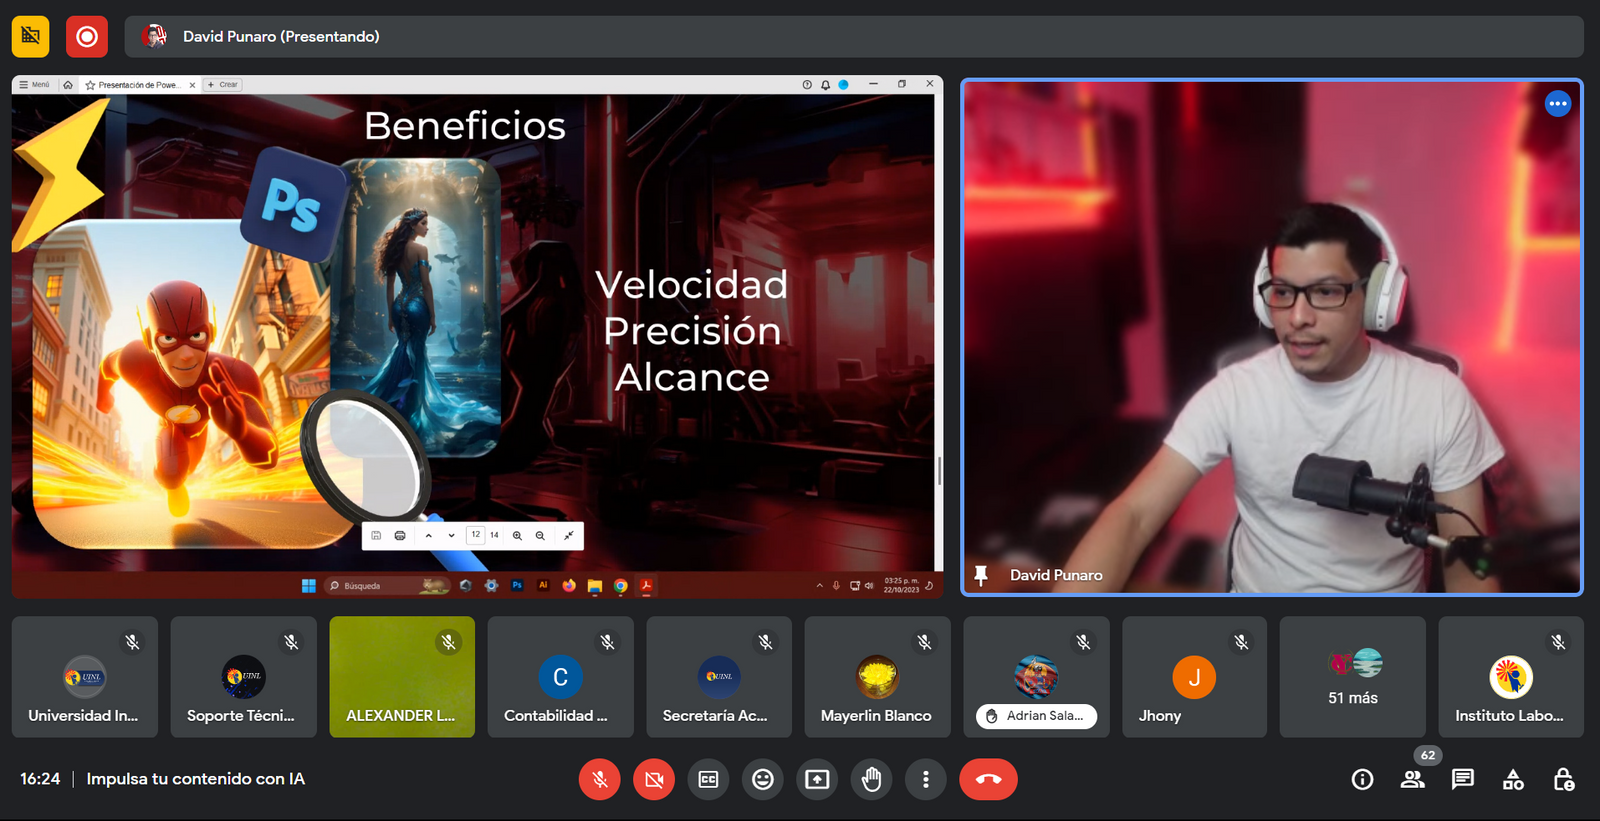Select the Contabilidad participant tile
This screenshot has height=821, width=1600.
561,677
